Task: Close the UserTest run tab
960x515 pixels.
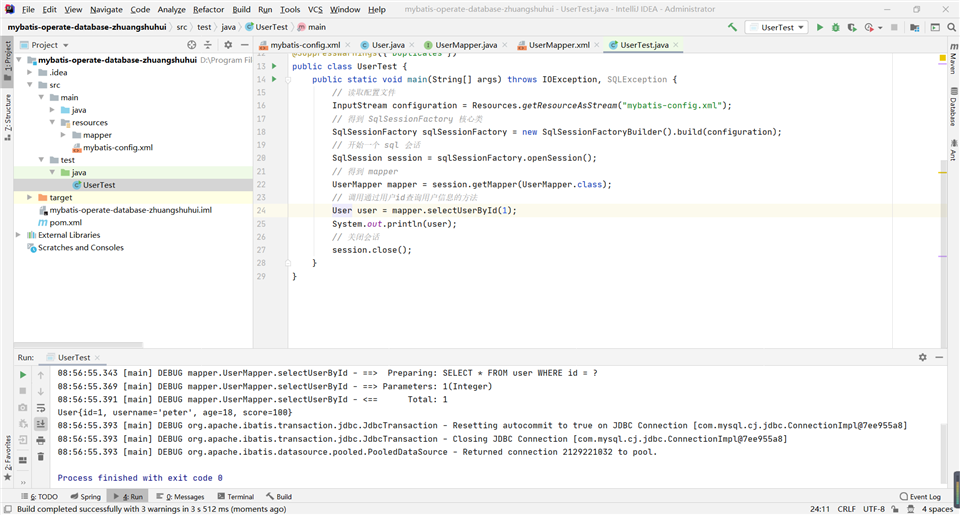Action: point(97,358)
